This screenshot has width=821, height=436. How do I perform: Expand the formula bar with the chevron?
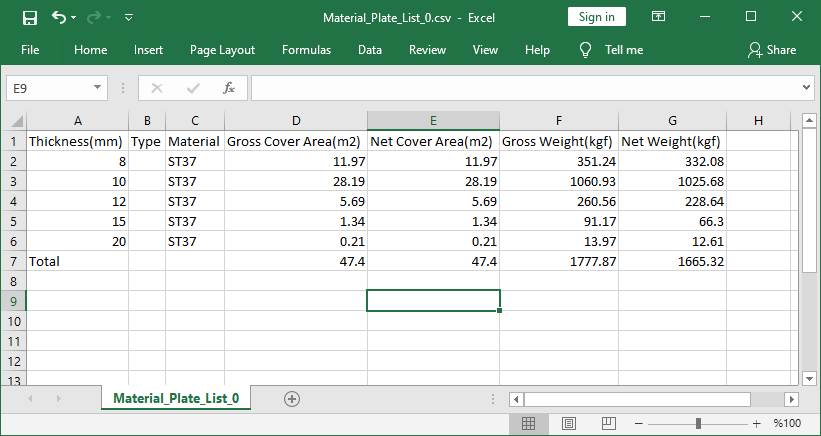tap(807, 88)
